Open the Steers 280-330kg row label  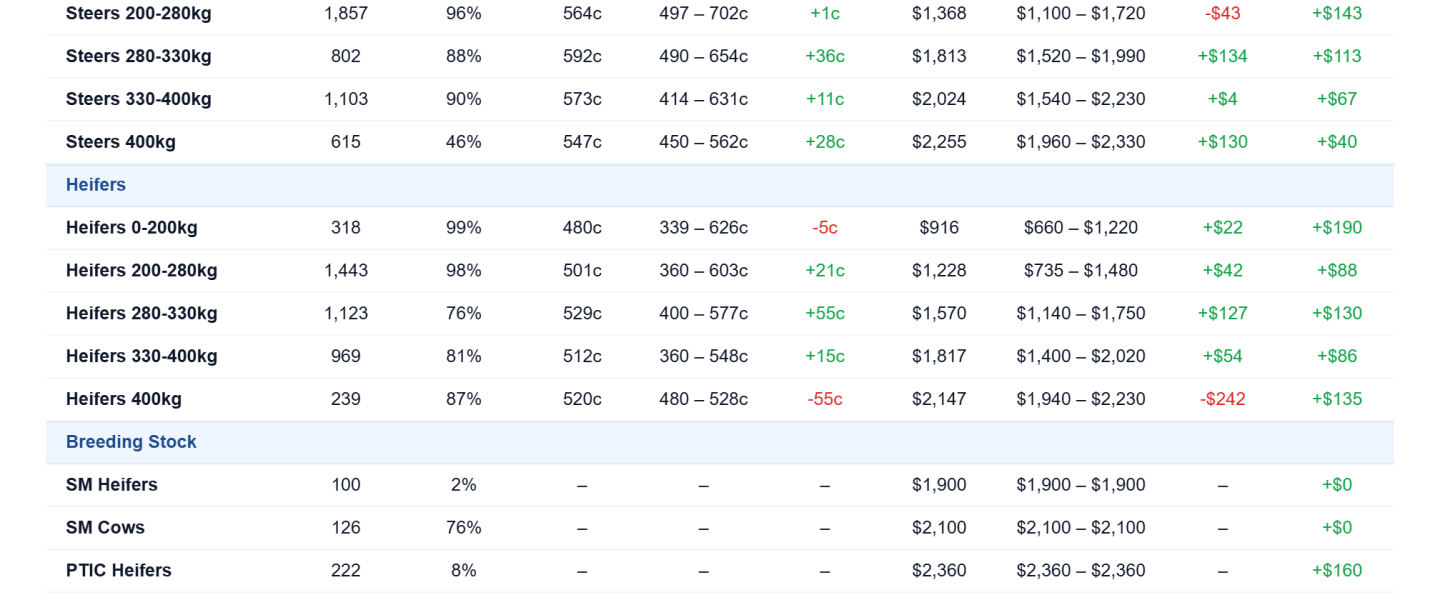coord(139,57)
